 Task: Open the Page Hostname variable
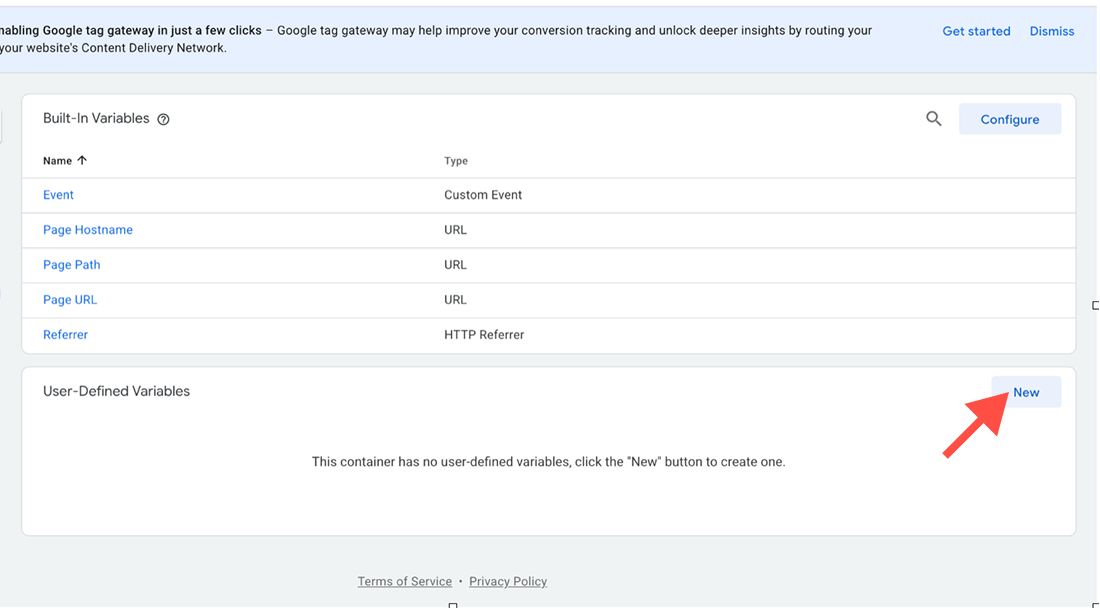tap(88, 230)
